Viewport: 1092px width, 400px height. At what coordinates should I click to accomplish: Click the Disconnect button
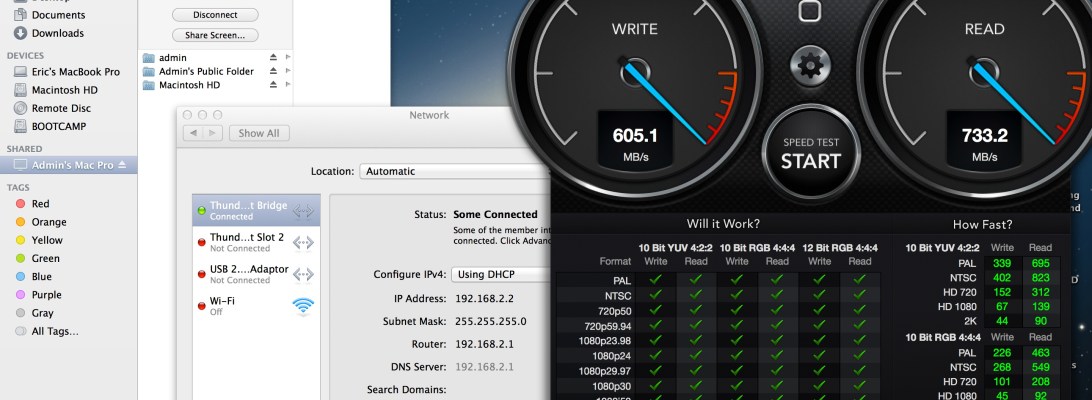pyautogui.click(x=215, y=15)
